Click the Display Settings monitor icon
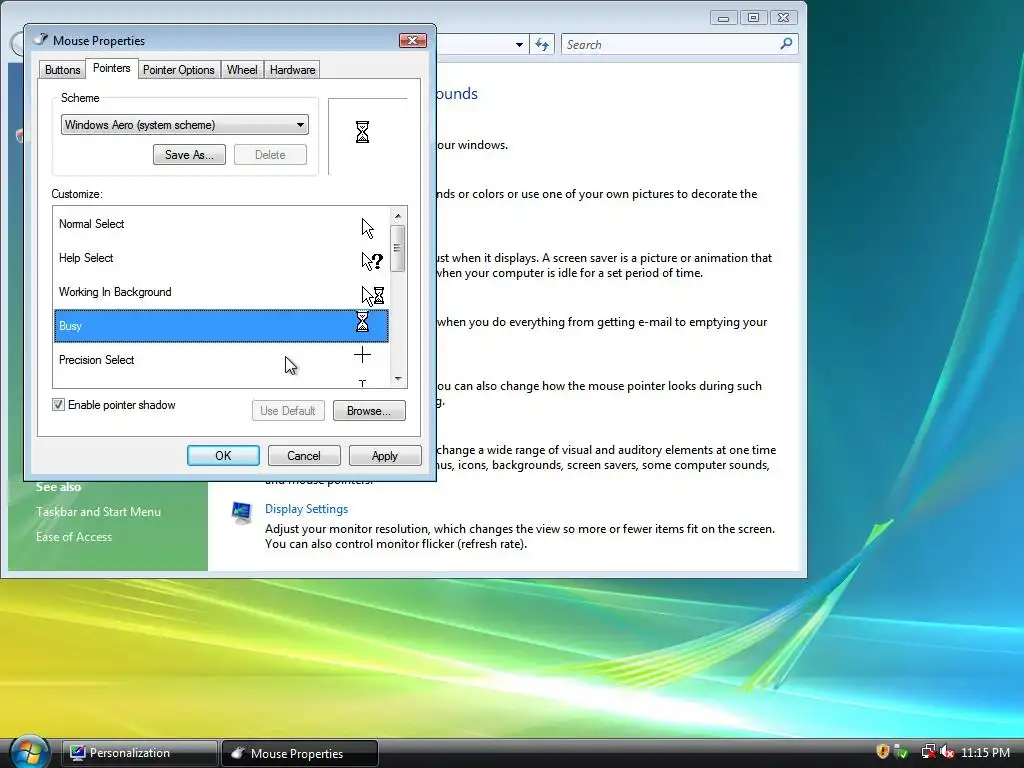Viewport: 1024px width, 768px height. point(242,513)
